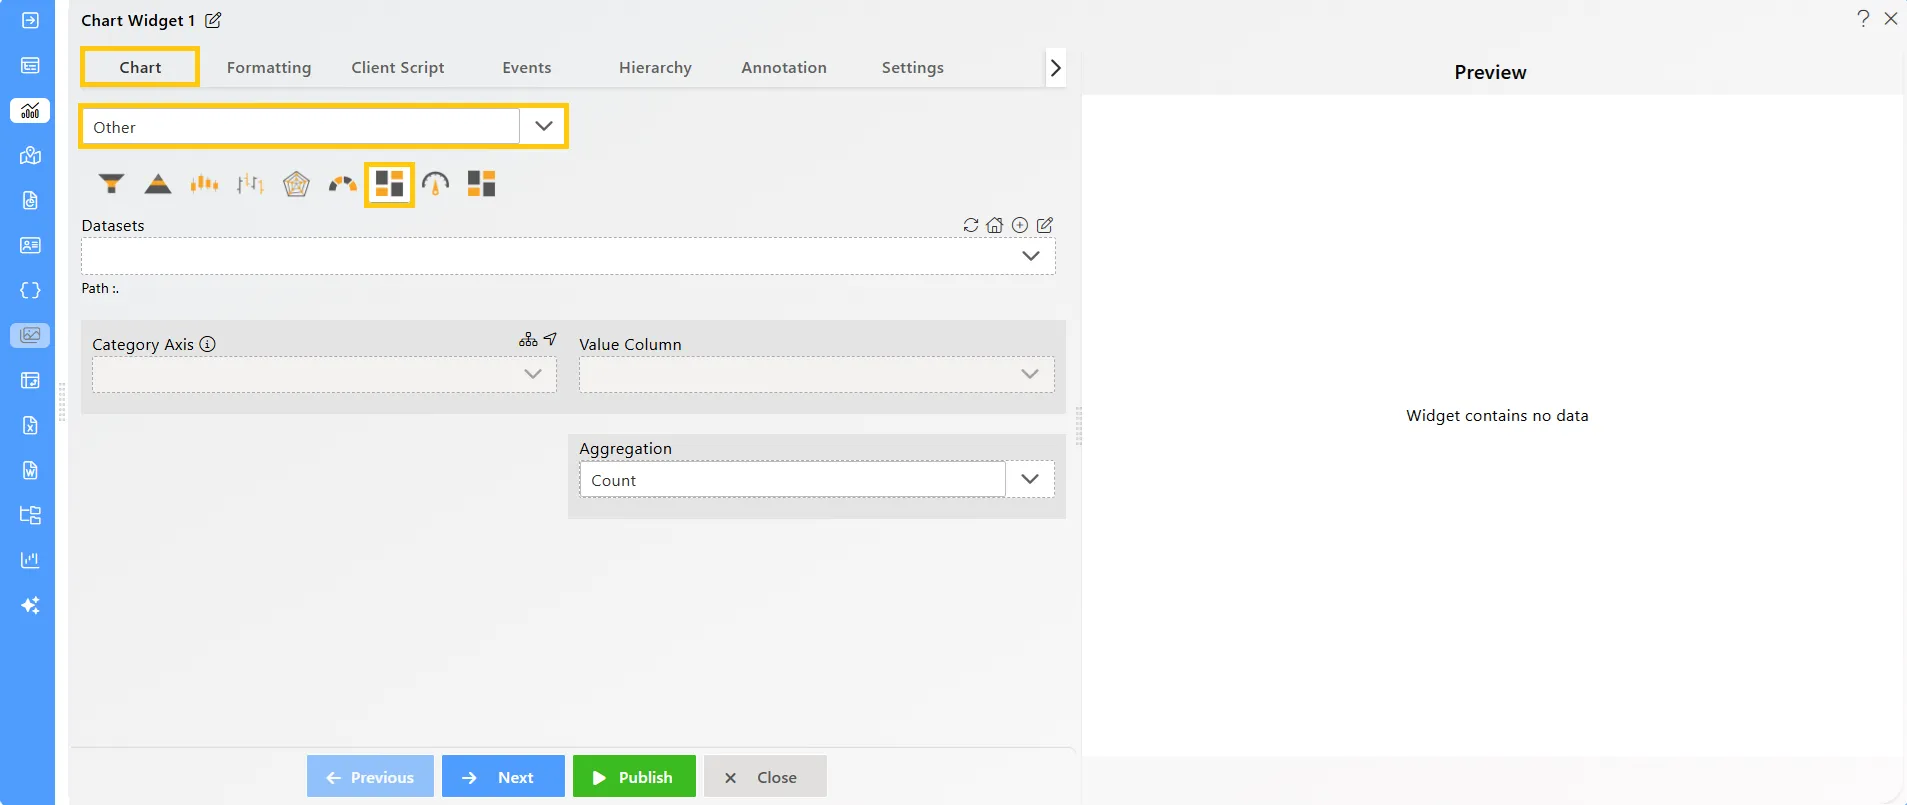Click the 'Widget contains no data' message

1497,415
